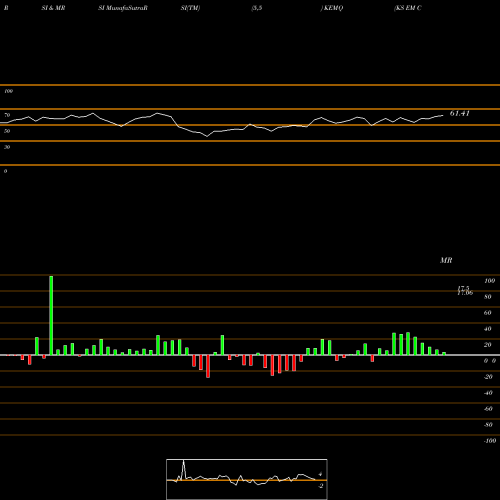Click the RSI panel 50 level label

(7, 131)
